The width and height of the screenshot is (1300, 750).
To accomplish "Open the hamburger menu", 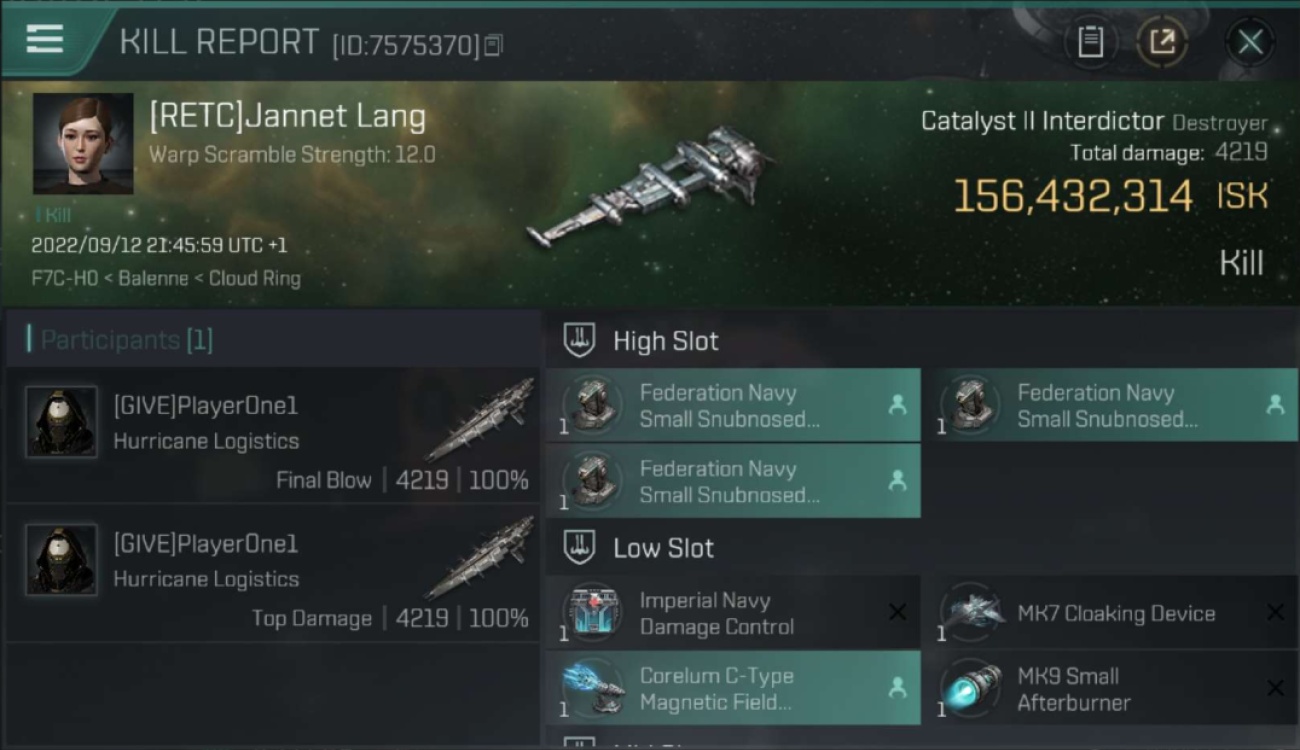I will (x=45, y=39).
